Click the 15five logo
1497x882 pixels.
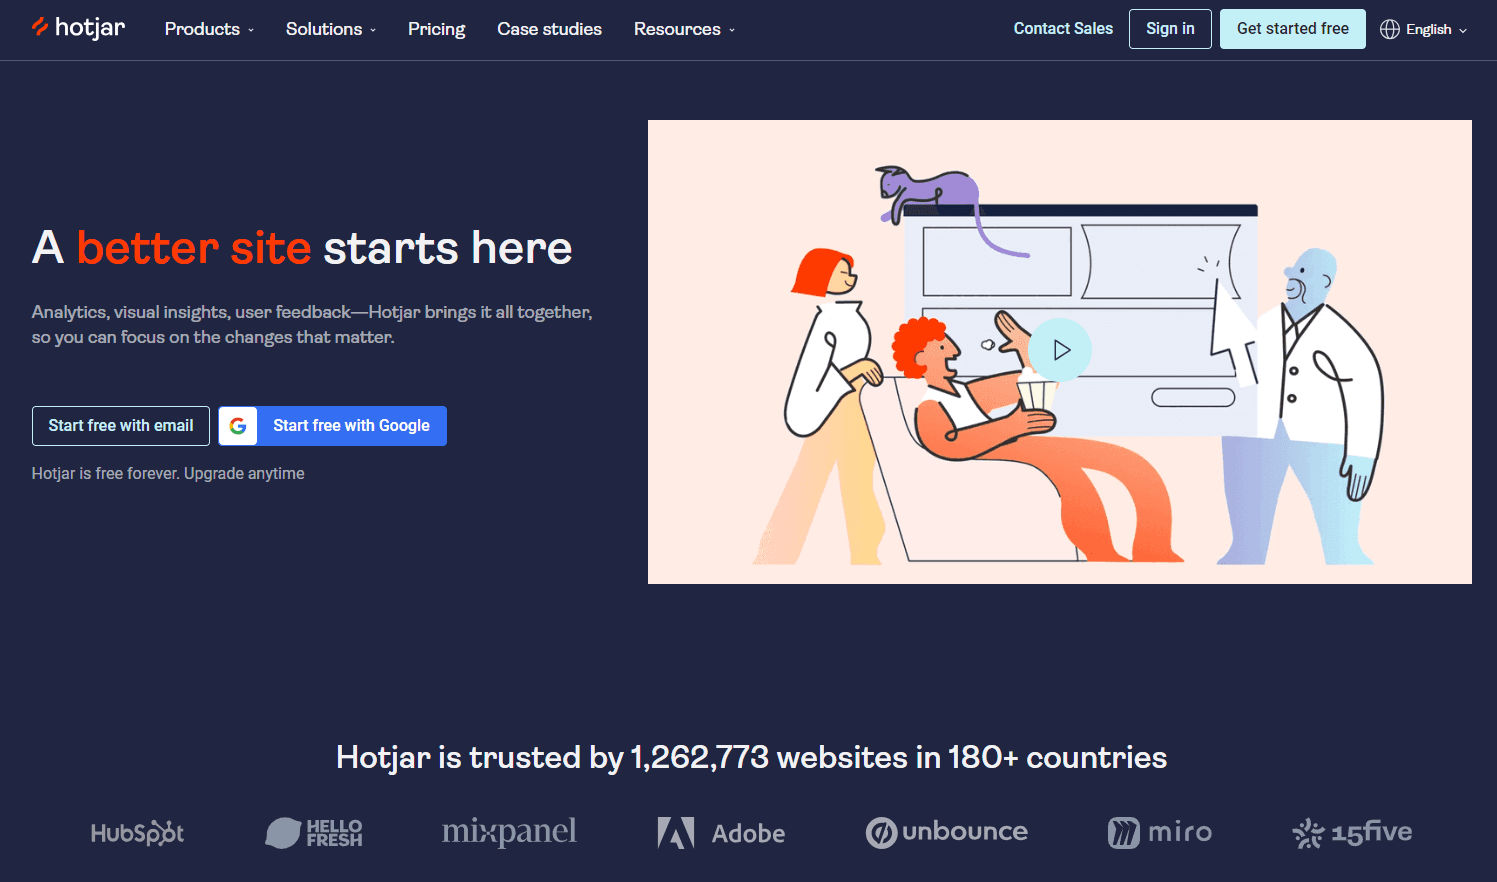pyautogui.click(x=1352, y=832)
